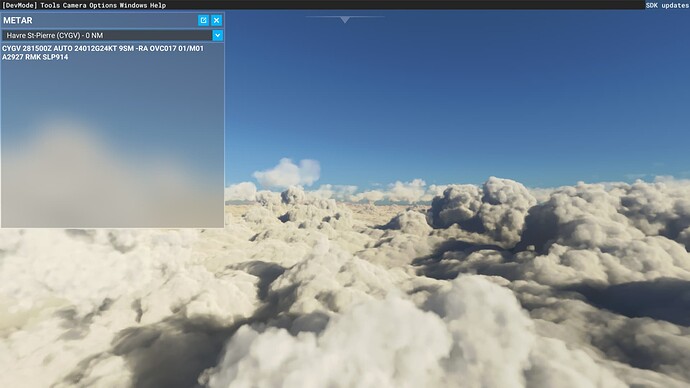
Task: Click the blurred empty area of METAR panel
Action: (112, 145)
